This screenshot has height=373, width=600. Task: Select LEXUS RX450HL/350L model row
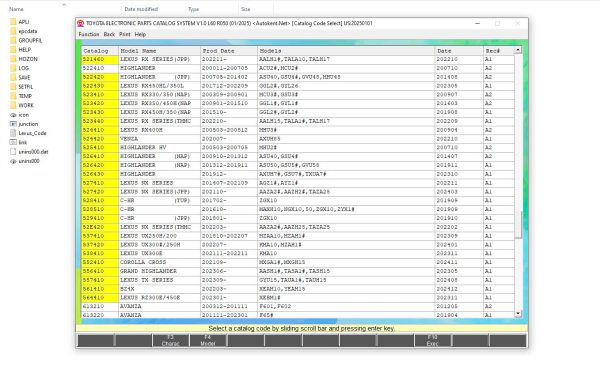coord(298,86)
